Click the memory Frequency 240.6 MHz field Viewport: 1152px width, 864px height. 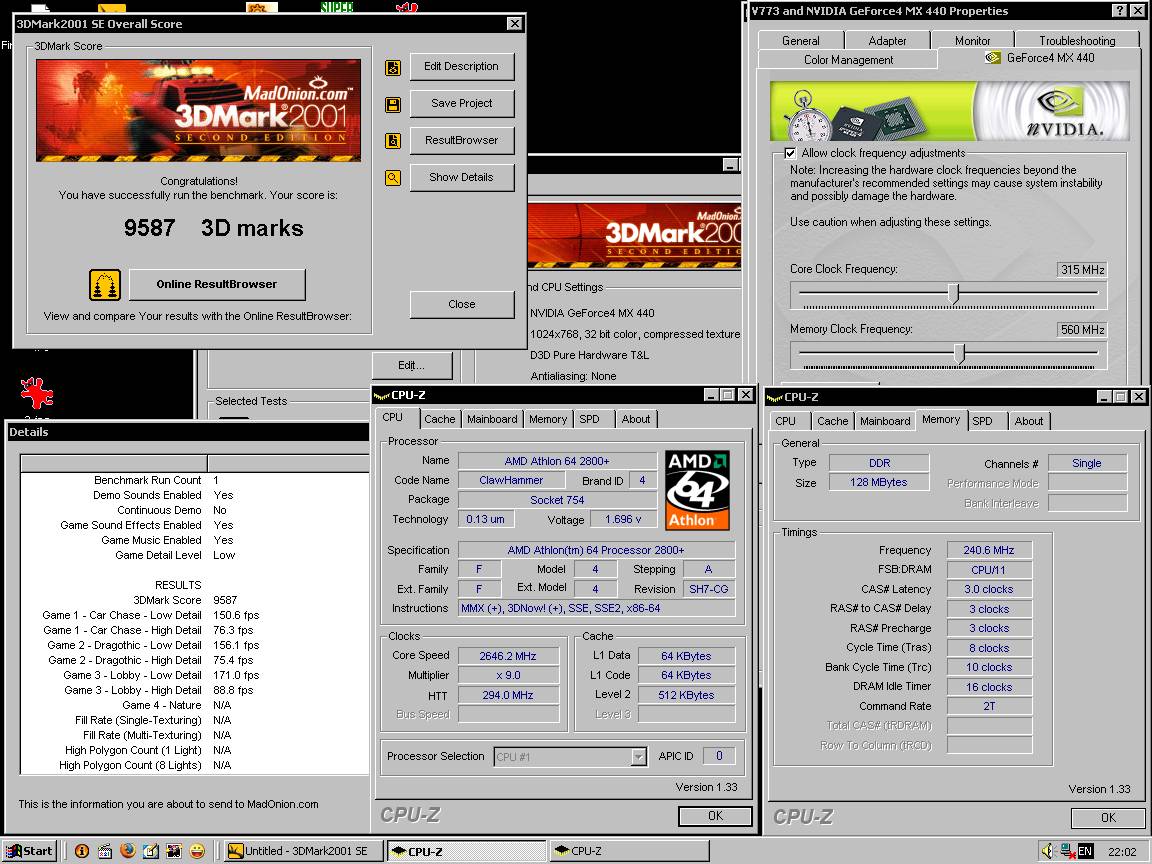coord(989,550)
